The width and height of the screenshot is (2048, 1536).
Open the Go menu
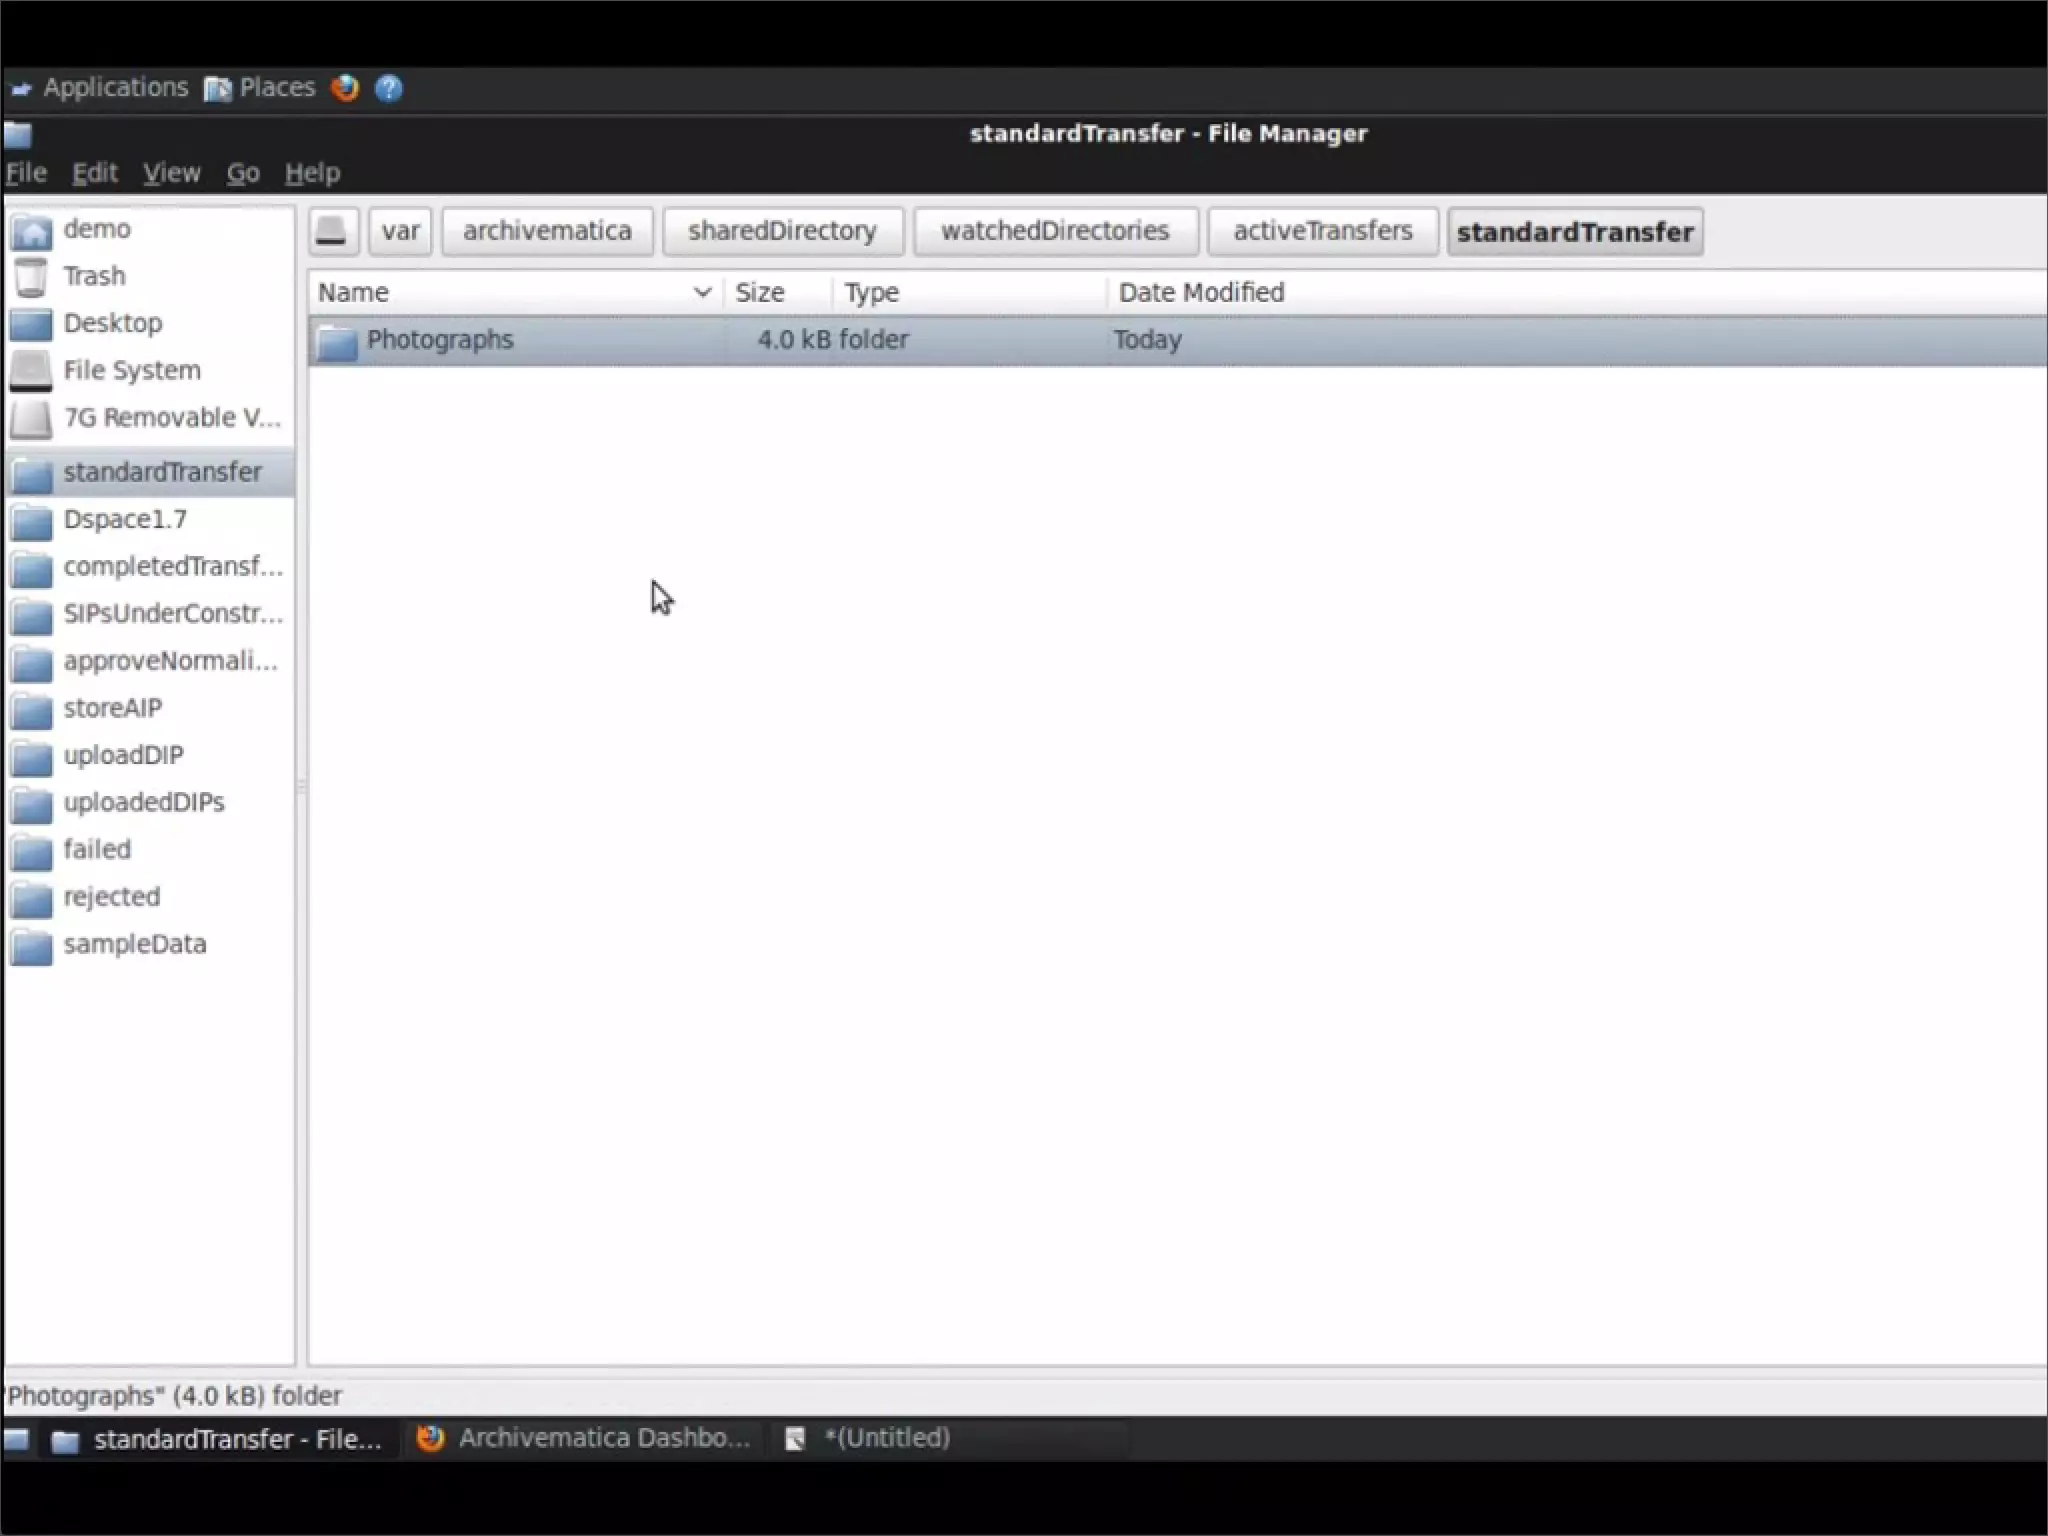coord(242,173)
